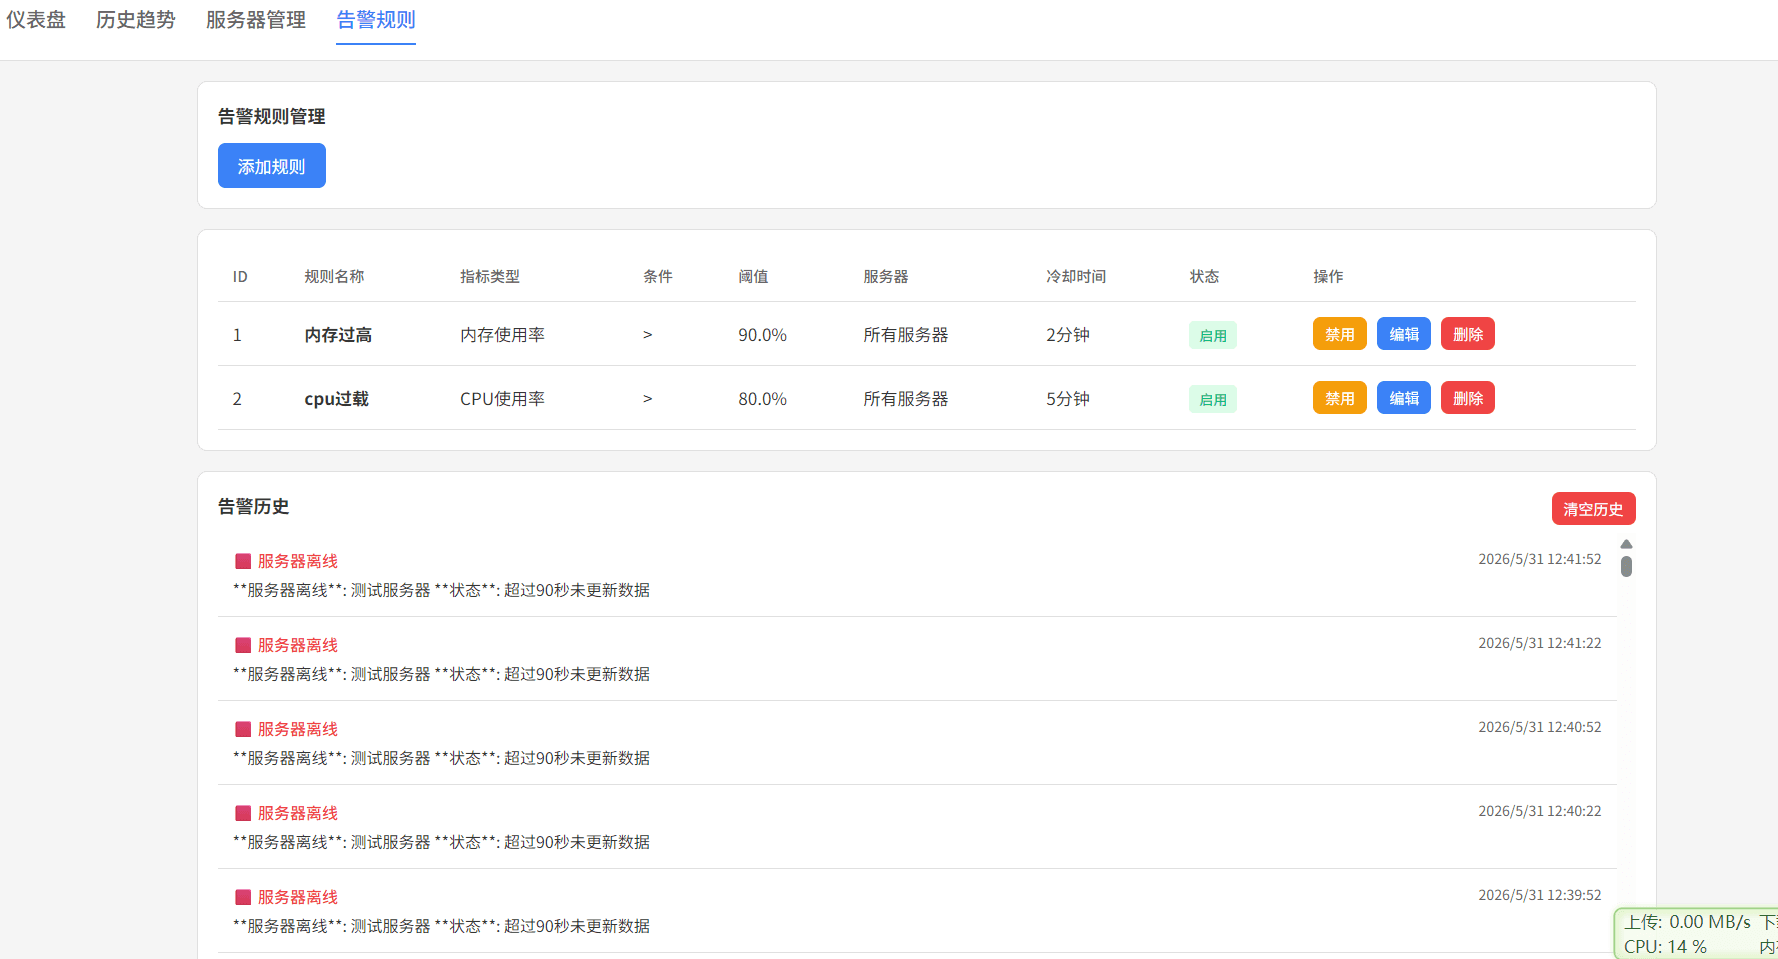Click the 服务器离线 title at 12:40:22

298,814
